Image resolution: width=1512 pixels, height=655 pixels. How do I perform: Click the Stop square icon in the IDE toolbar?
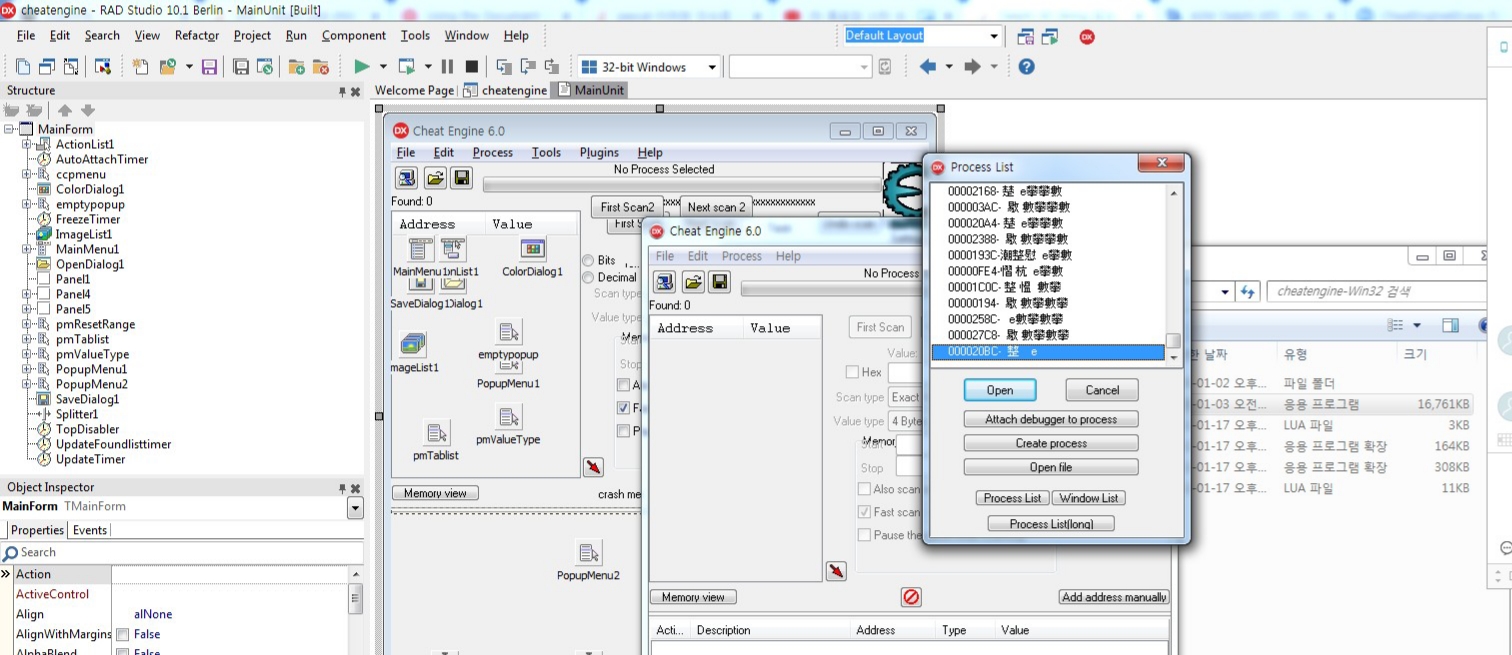pyautogui.click(x=471, y=67)
